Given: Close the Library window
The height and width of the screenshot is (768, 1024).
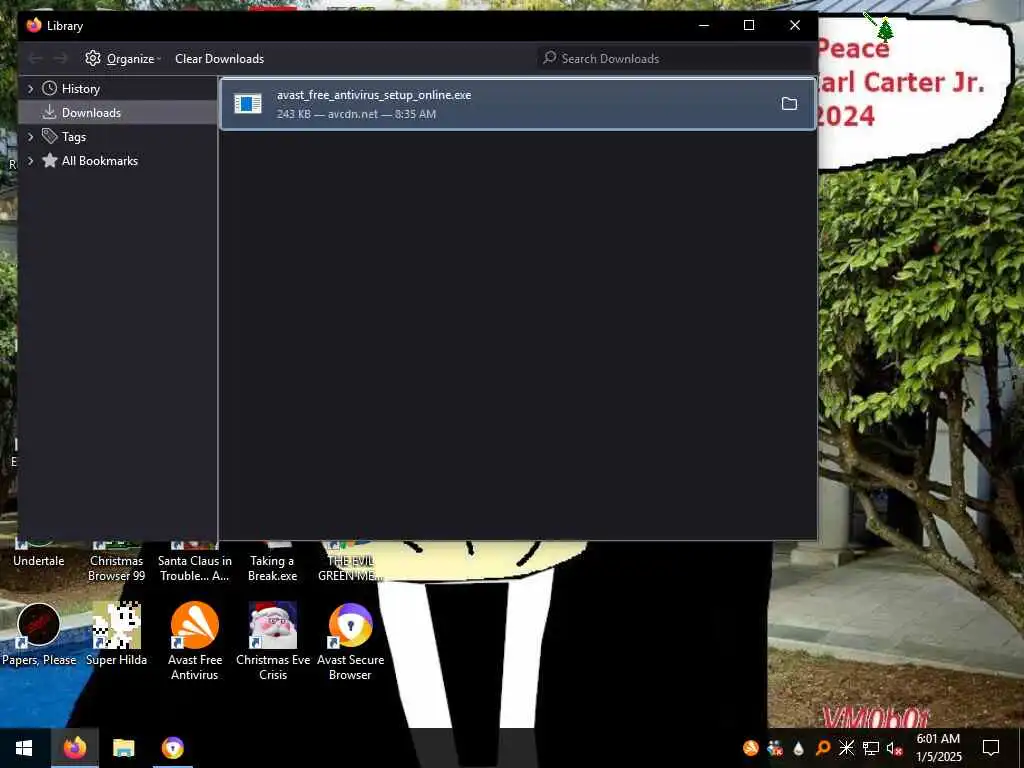Looking at the screenshot, I should [795, 25].
